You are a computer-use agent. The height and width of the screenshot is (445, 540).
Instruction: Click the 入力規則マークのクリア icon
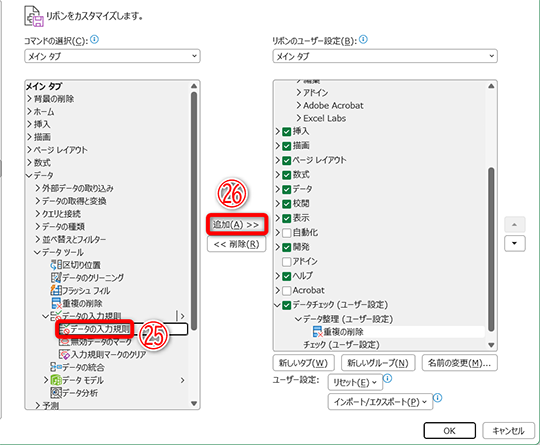tap(64, 354)
